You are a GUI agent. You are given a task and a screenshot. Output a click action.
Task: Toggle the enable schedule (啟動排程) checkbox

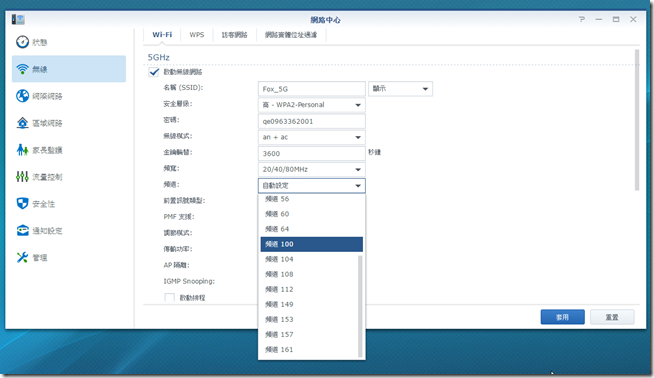click(x=169, y=297)
